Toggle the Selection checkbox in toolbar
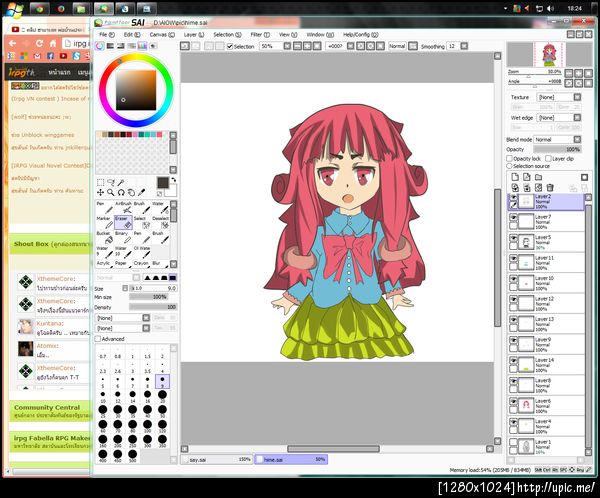600x498 pixels. click(x=230, y=46)
